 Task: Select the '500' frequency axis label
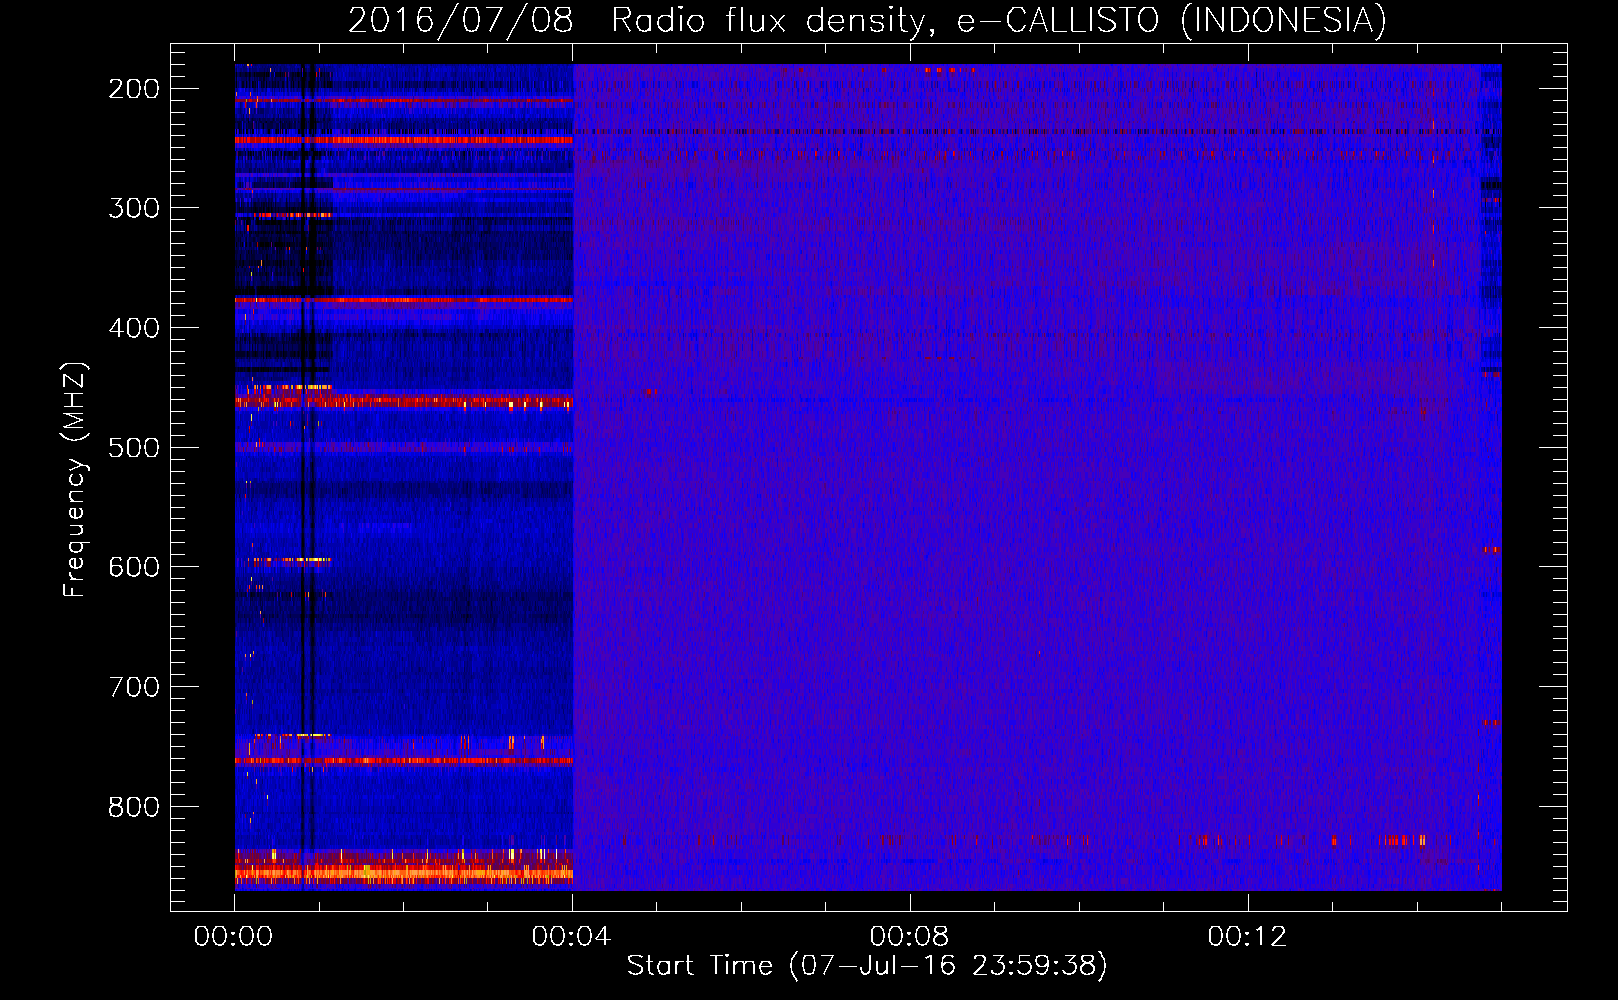(133, 447)
